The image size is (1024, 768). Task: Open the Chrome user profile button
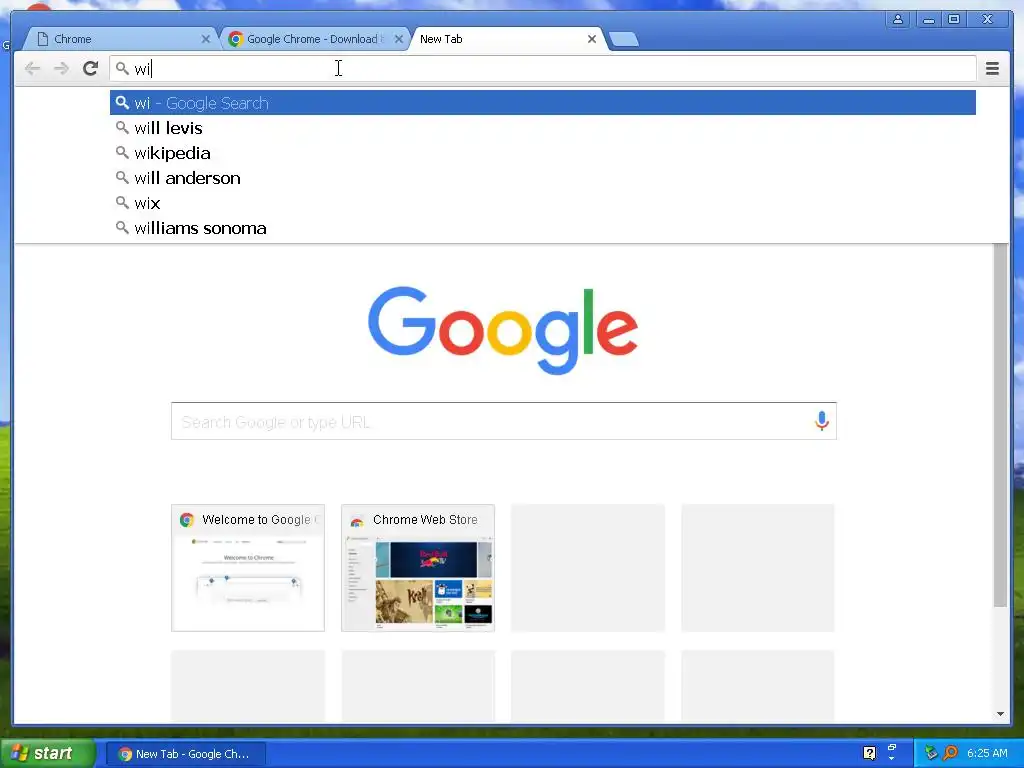898,19
